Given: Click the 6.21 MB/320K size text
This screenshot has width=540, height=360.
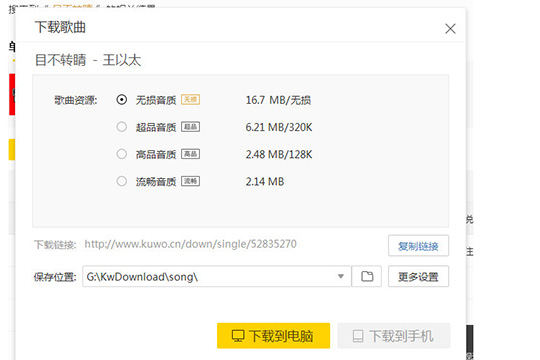Looking at the screenshot, I should click(279, 127).
